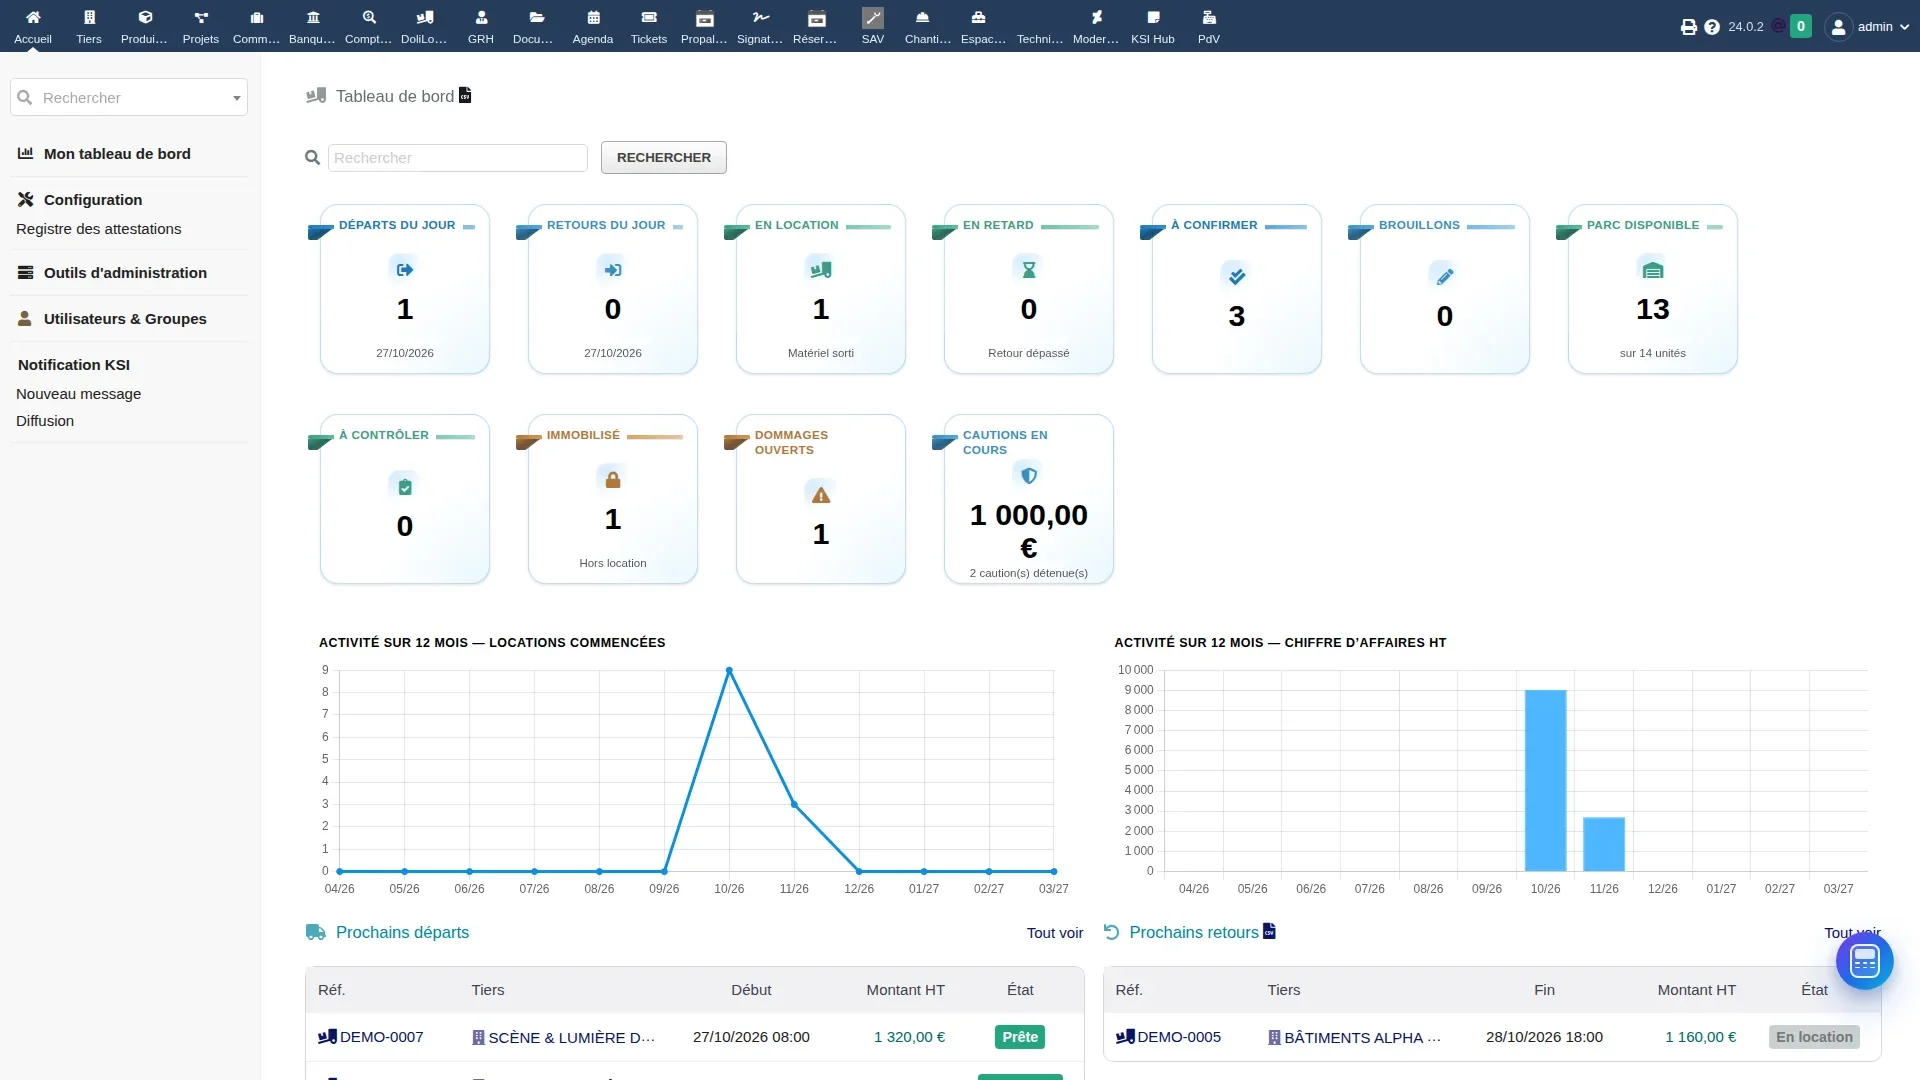Image resolution: width=1920 pixels, height=1080 pixels.
Task: Open Registre des attestations link
Action: (98, 229)
